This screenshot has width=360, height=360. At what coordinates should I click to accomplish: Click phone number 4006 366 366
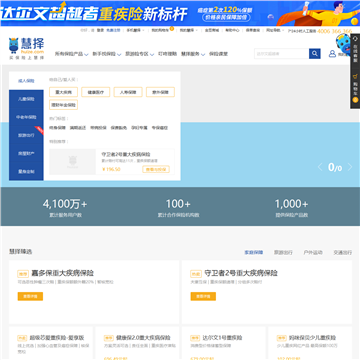coord(334,31)
